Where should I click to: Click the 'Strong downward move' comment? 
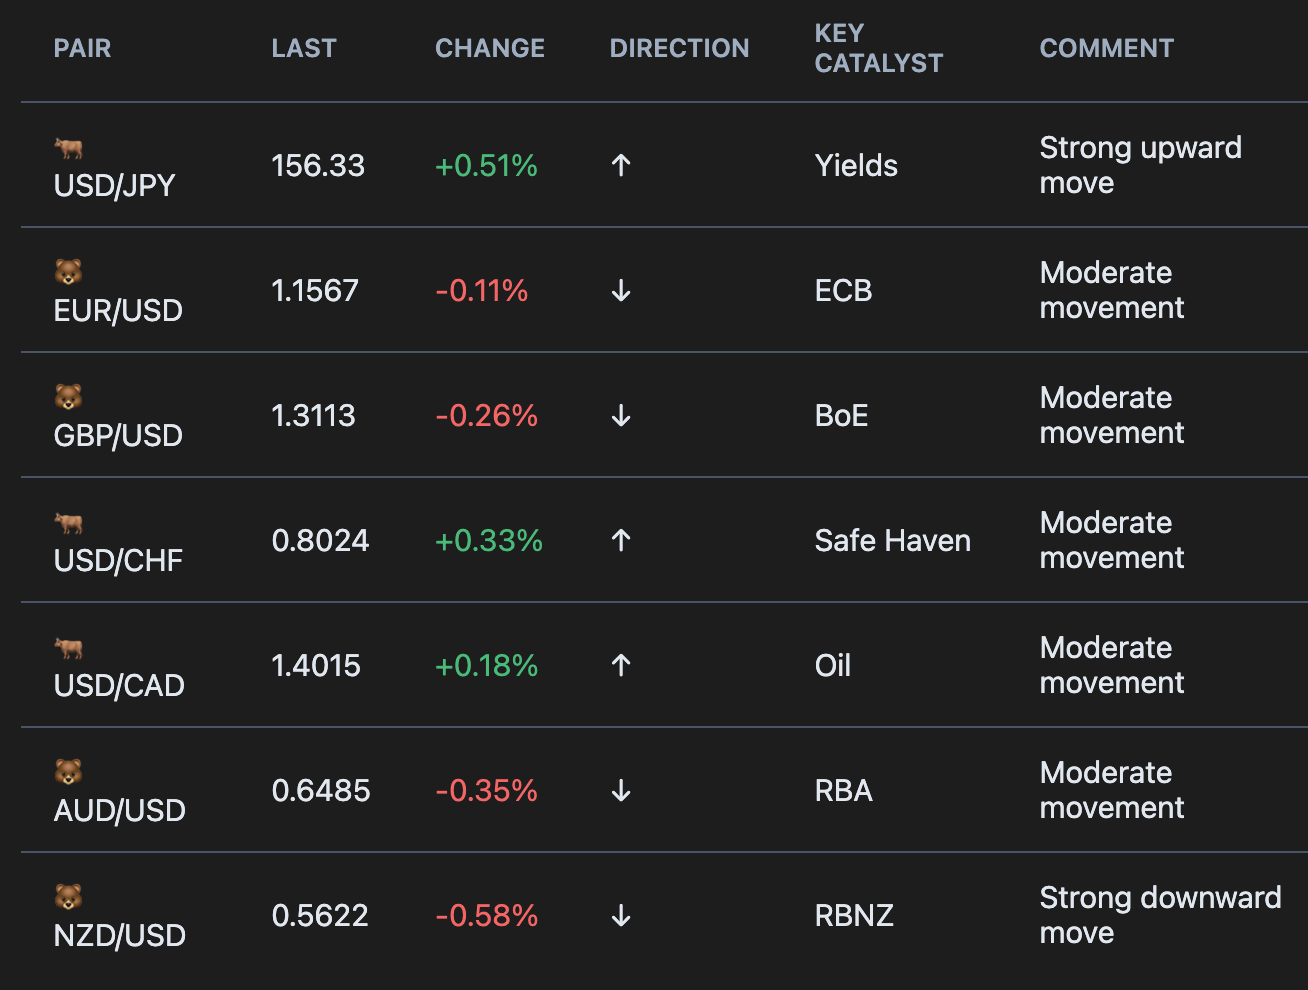click(1161, 916)
